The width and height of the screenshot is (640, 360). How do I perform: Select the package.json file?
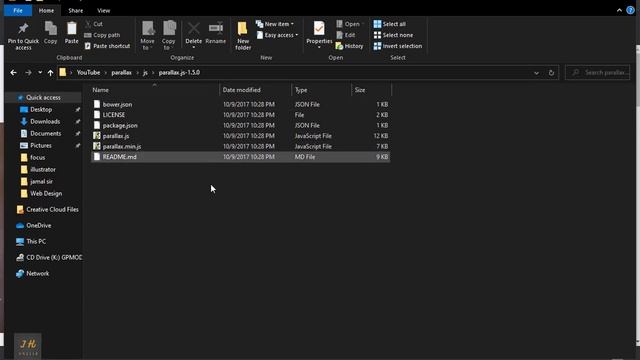pyautogui.click(x=240, y=126)
